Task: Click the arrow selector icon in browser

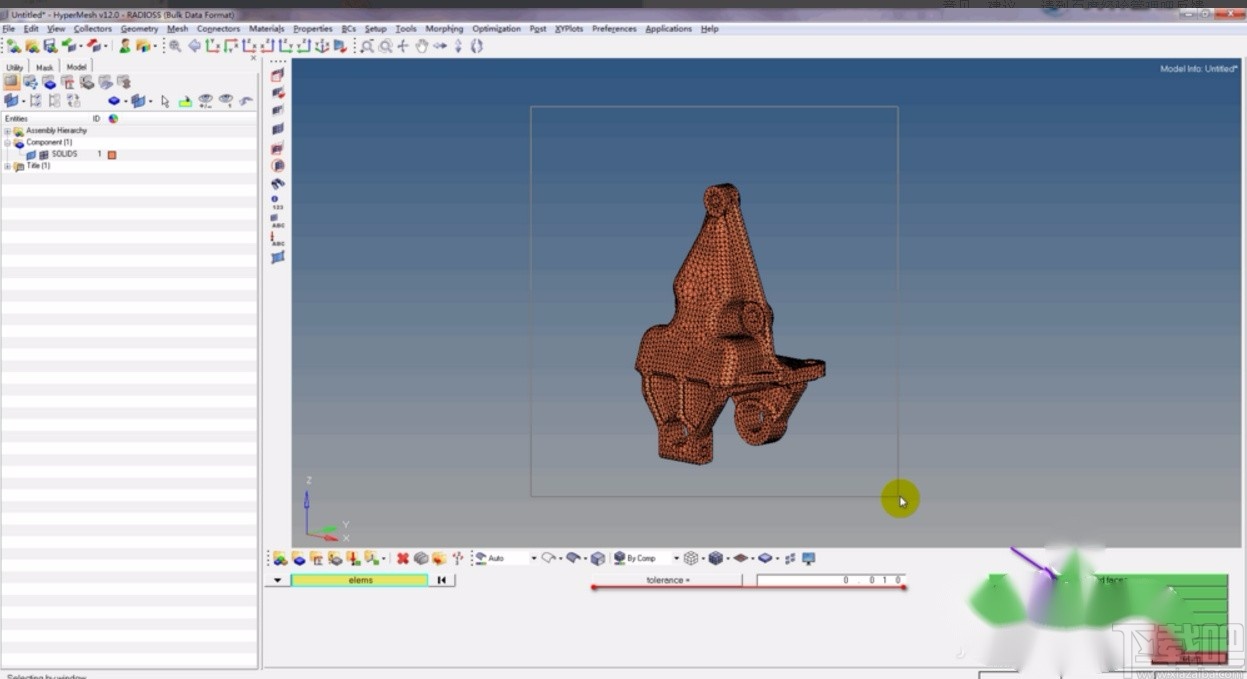Action: coord(165,101)
